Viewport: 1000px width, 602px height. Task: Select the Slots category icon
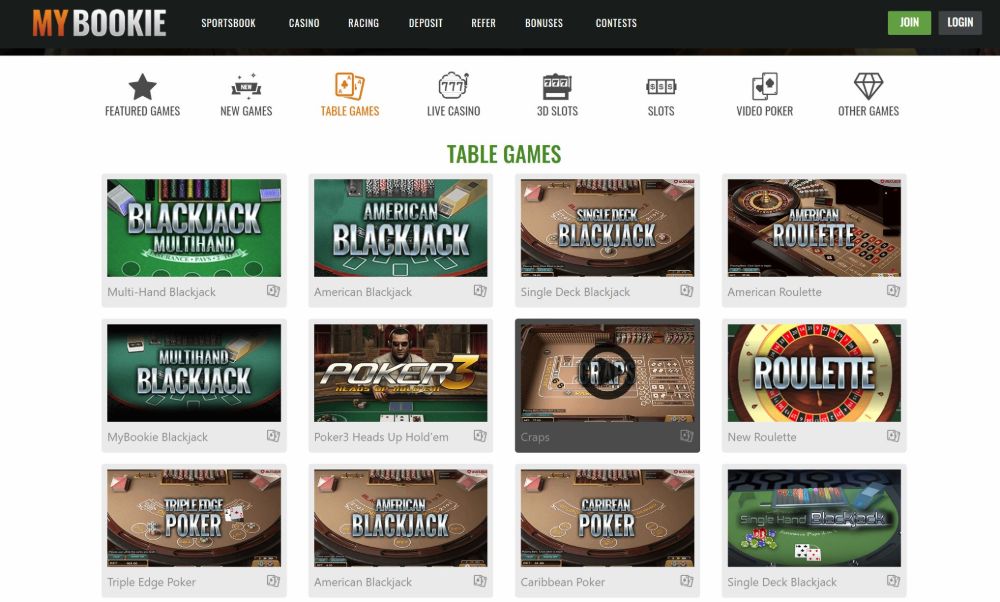(x=661, y=86)
